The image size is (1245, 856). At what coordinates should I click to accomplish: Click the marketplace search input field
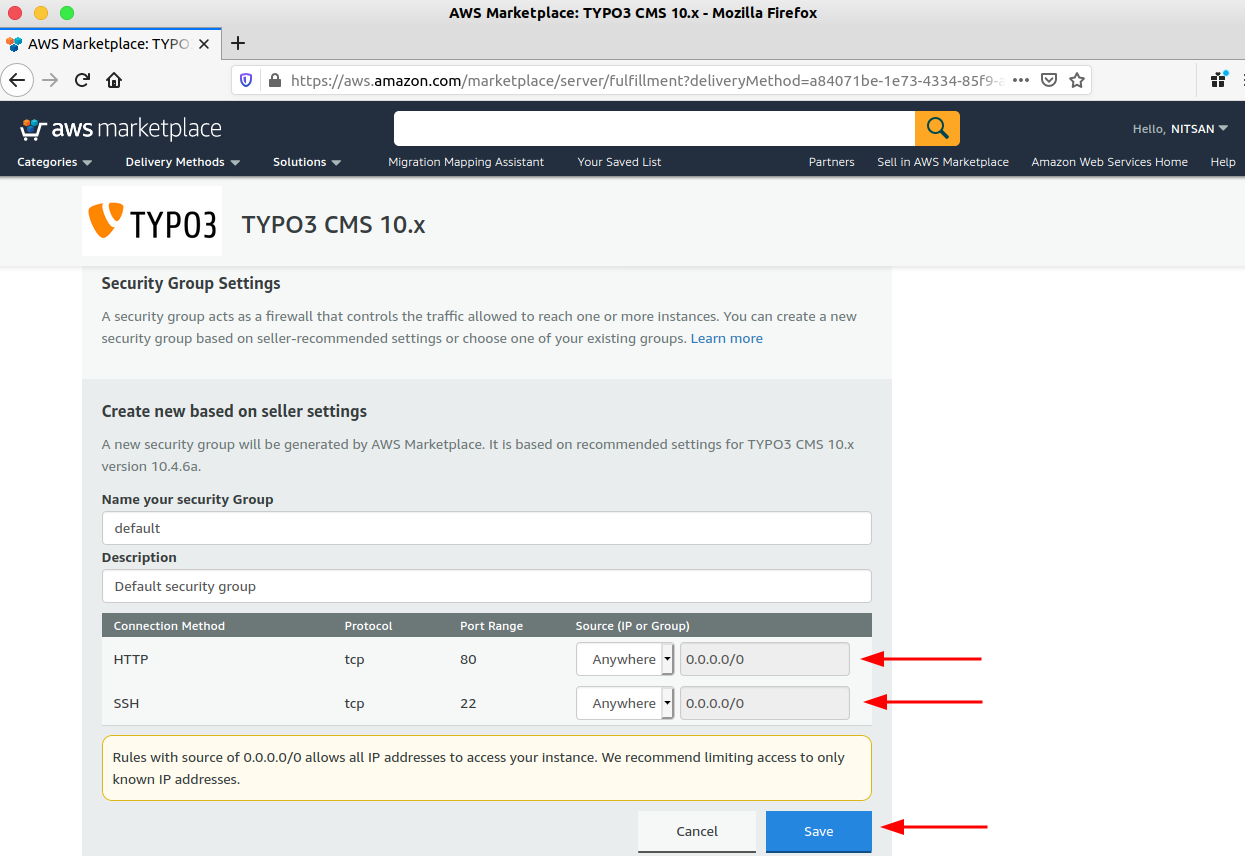(655, 128)
